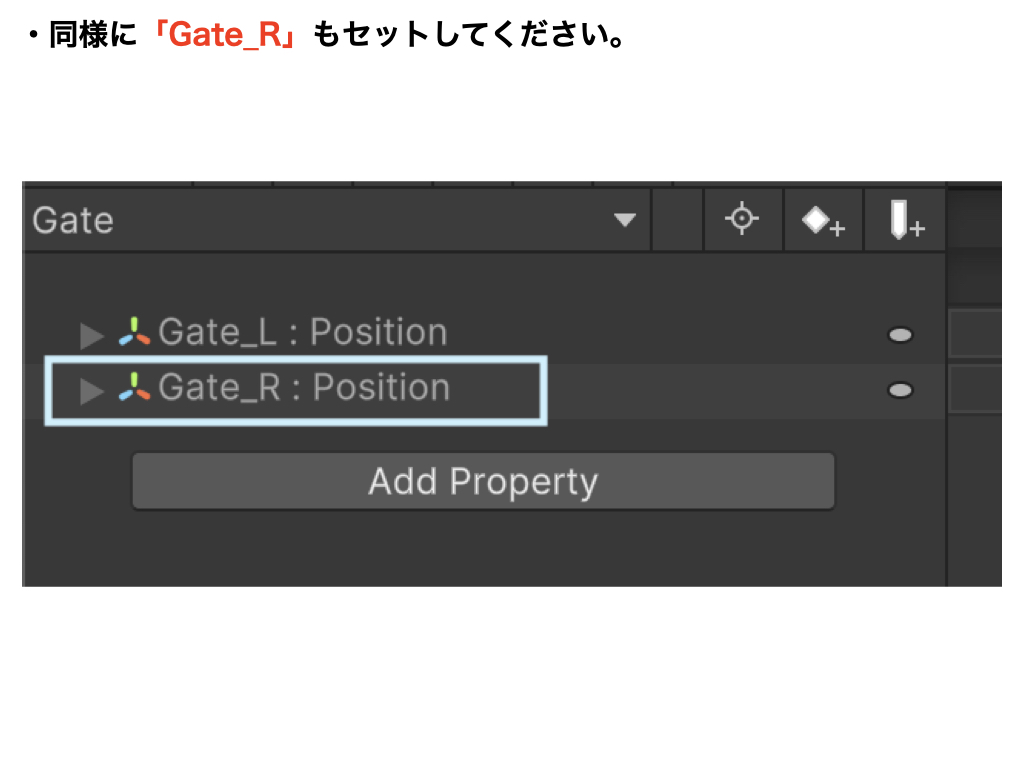Click the timeline track for Gate_R row
The width and height of the screenshot is (1024, 768).
[x=974, y=389]
